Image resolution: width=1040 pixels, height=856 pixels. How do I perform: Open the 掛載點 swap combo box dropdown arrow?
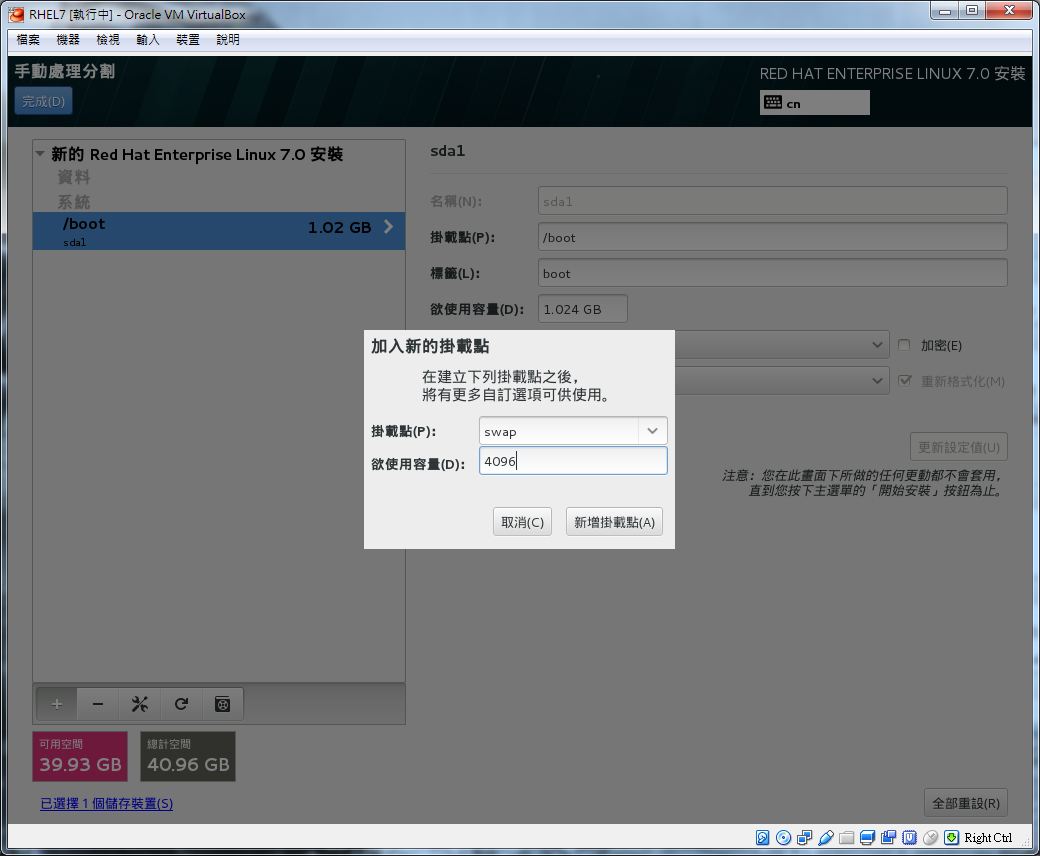pyautogui.click(x=653, y=431)
